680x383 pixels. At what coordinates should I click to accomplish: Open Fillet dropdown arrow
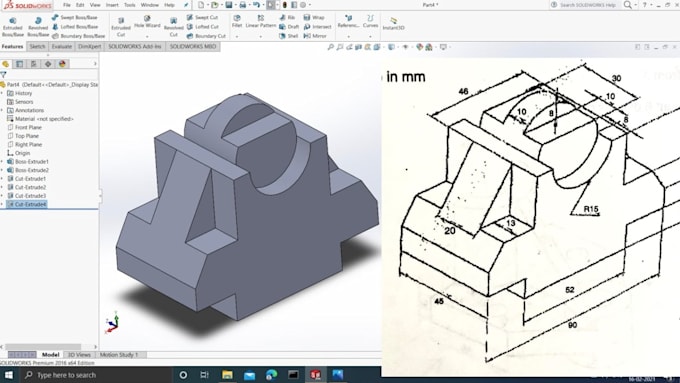237,36
